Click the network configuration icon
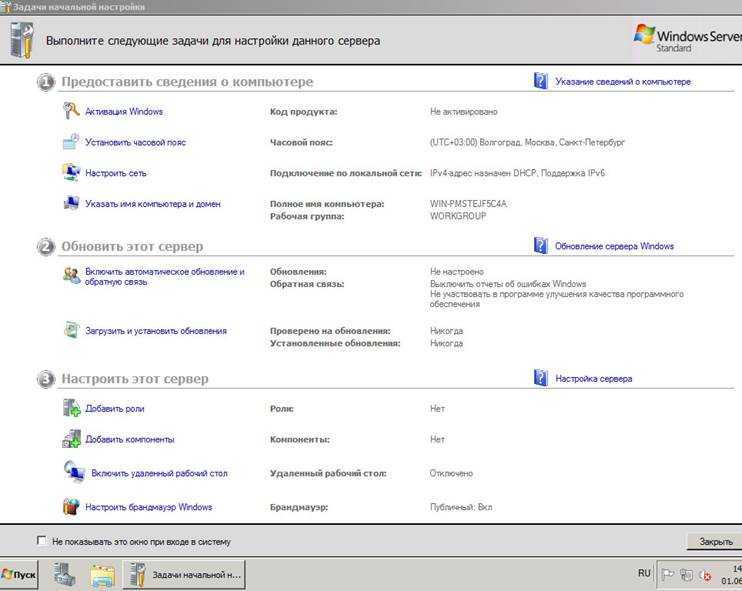Viewport: 742px width, 591px height. click(71, 172)
